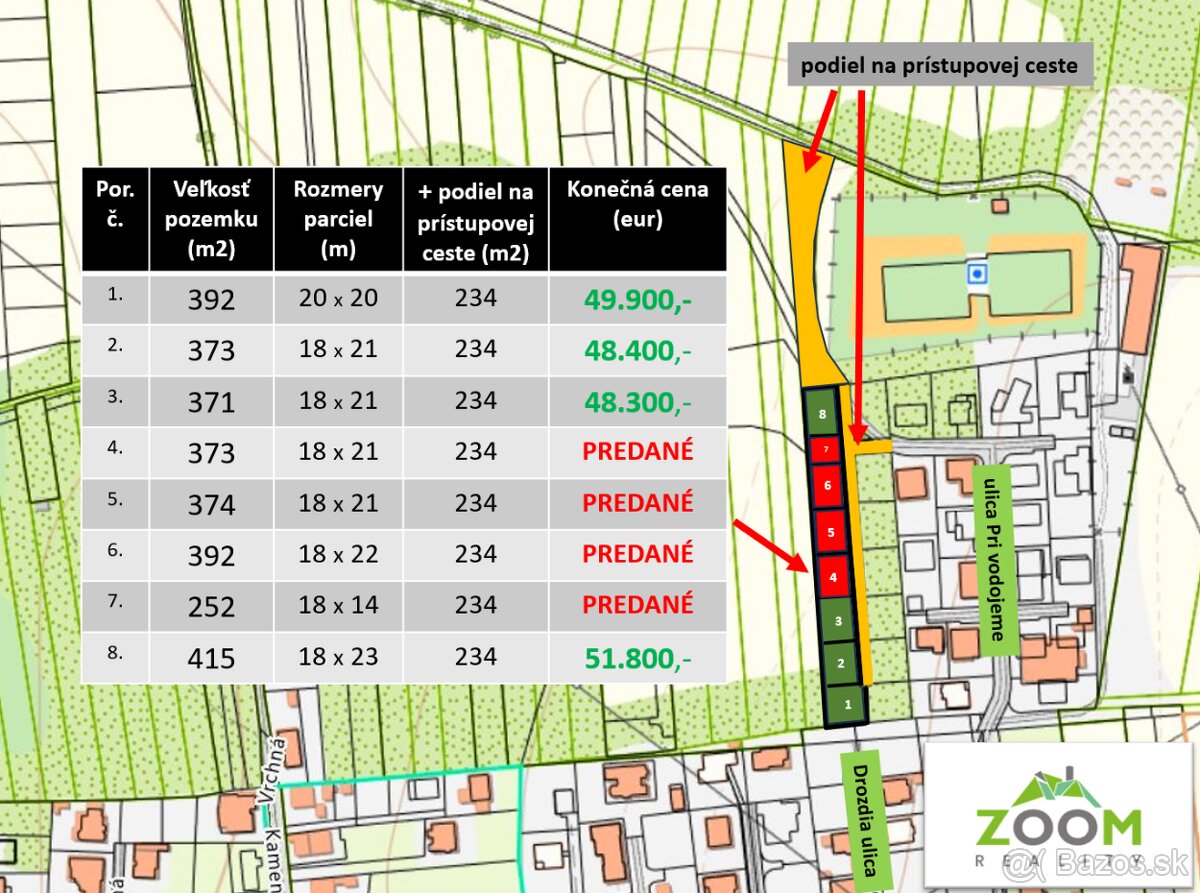Click green parcel number 1 on map
Image resolution: width=1200 pixels, height=893 pixels.
pyautogui.click(x=847, y=704)
